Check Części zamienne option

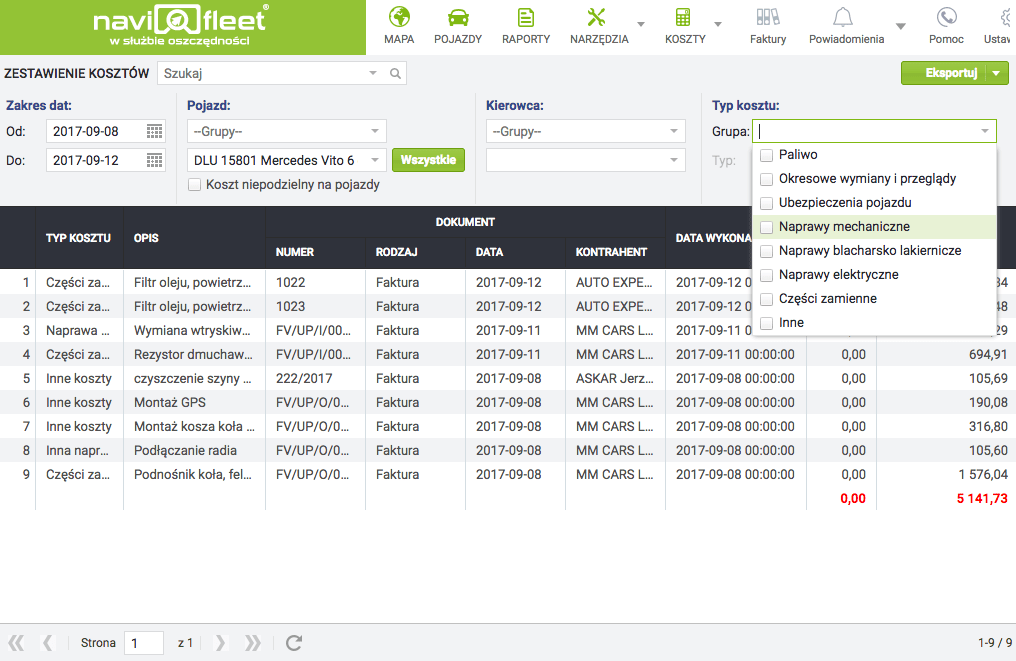tap(767, 299)
